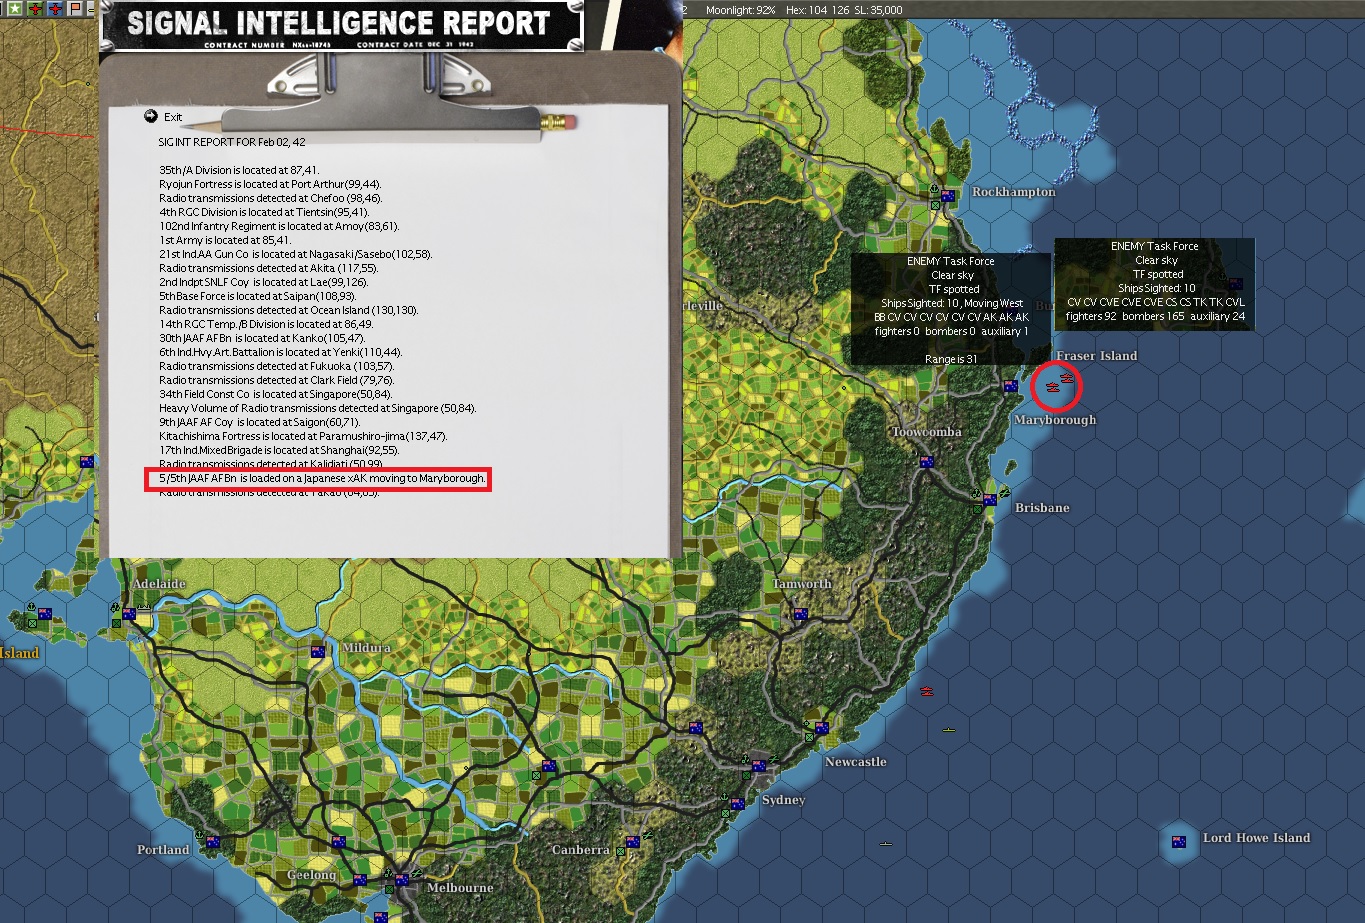Select the 5/5th JAAF AF Bn moving to Maryborough line
1365x923 pixels.
coord(322,479)
